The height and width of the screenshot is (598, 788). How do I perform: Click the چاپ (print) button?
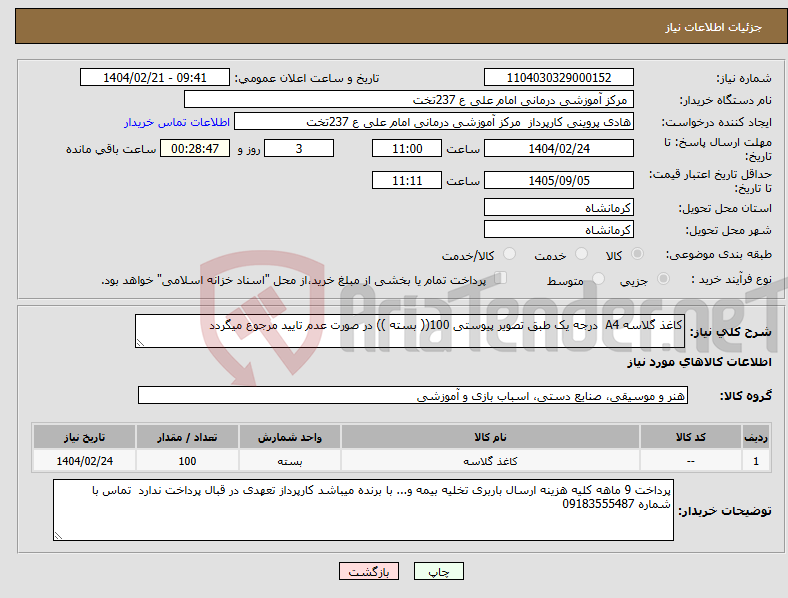pos(438,571)
